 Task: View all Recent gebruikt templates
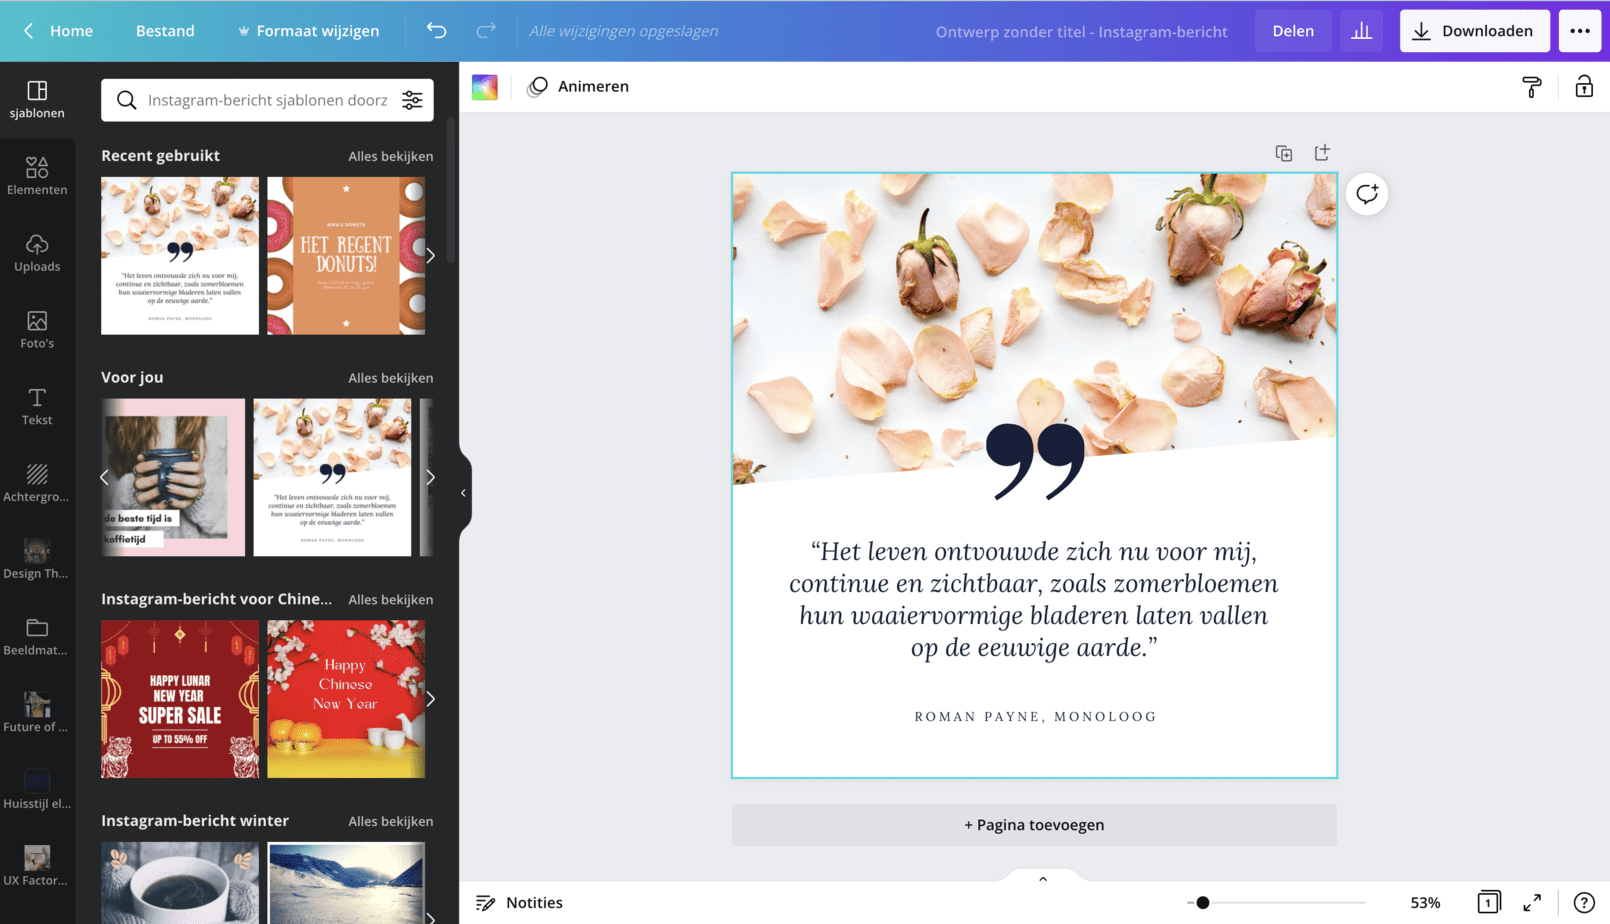pyautogui.click(x=390, y=156)
